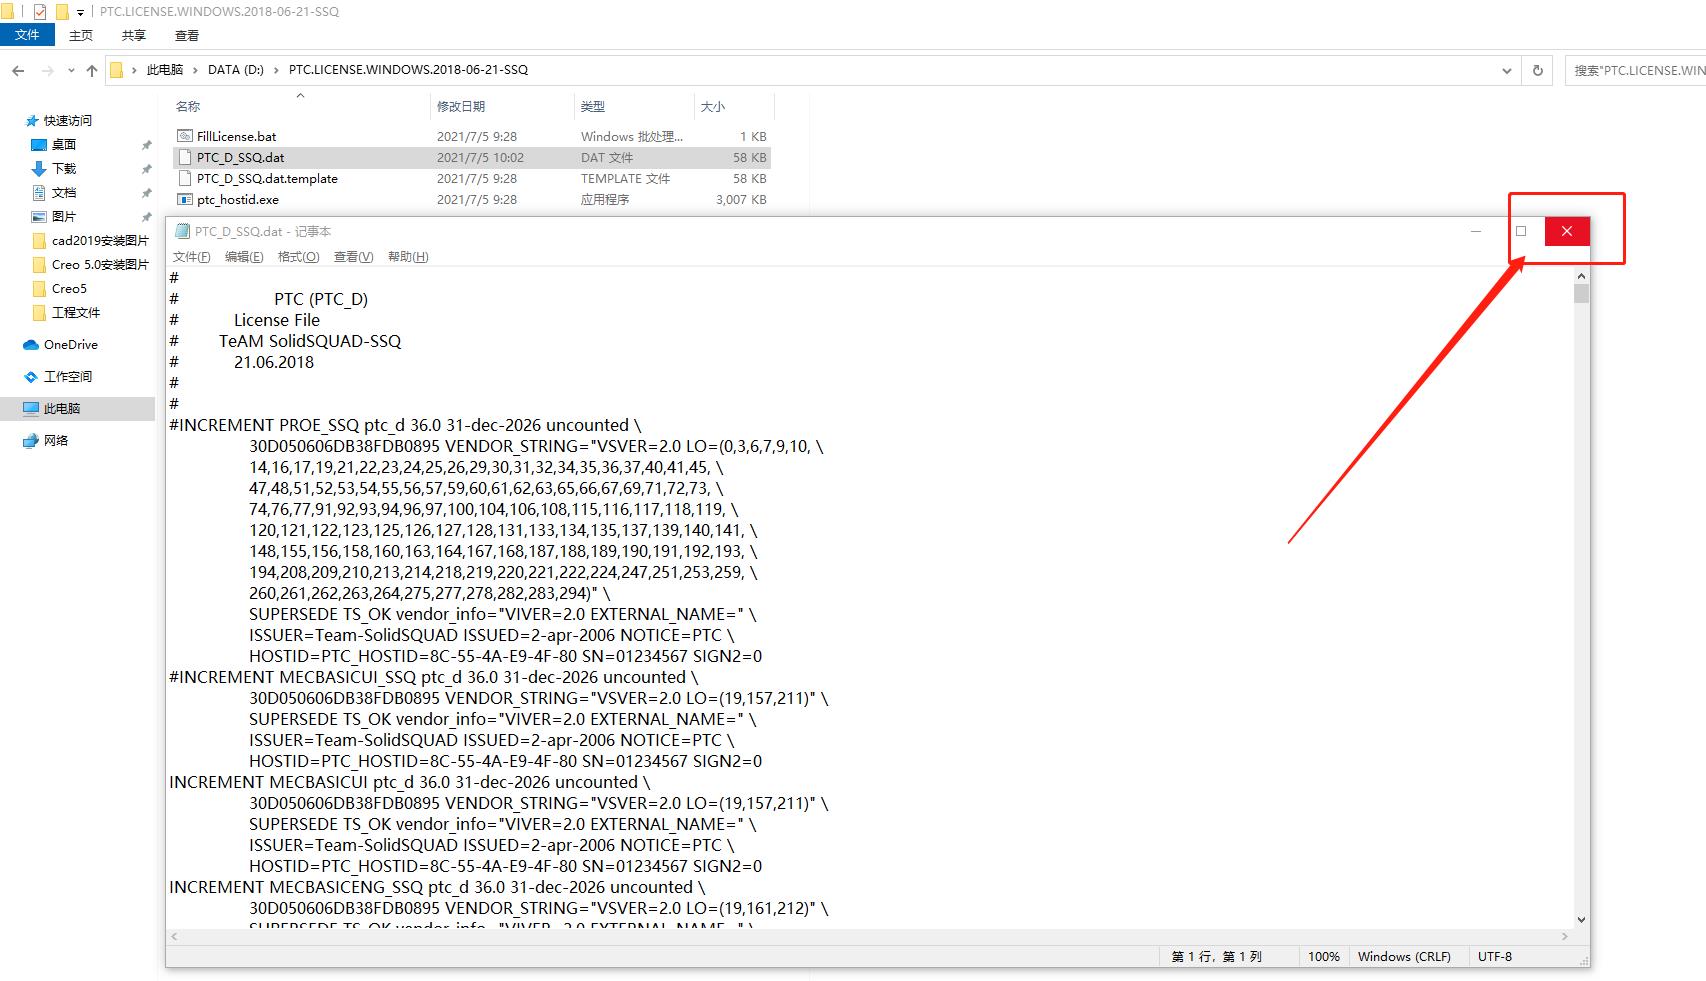Open 图片 in the navigation pane

(x=64, y=217)
